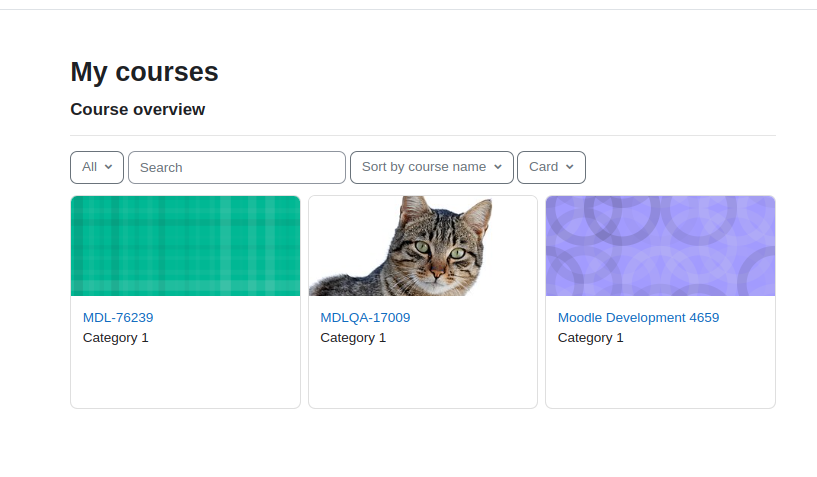
Task: Open the Card display dropdown
Action: click(551, 167)
